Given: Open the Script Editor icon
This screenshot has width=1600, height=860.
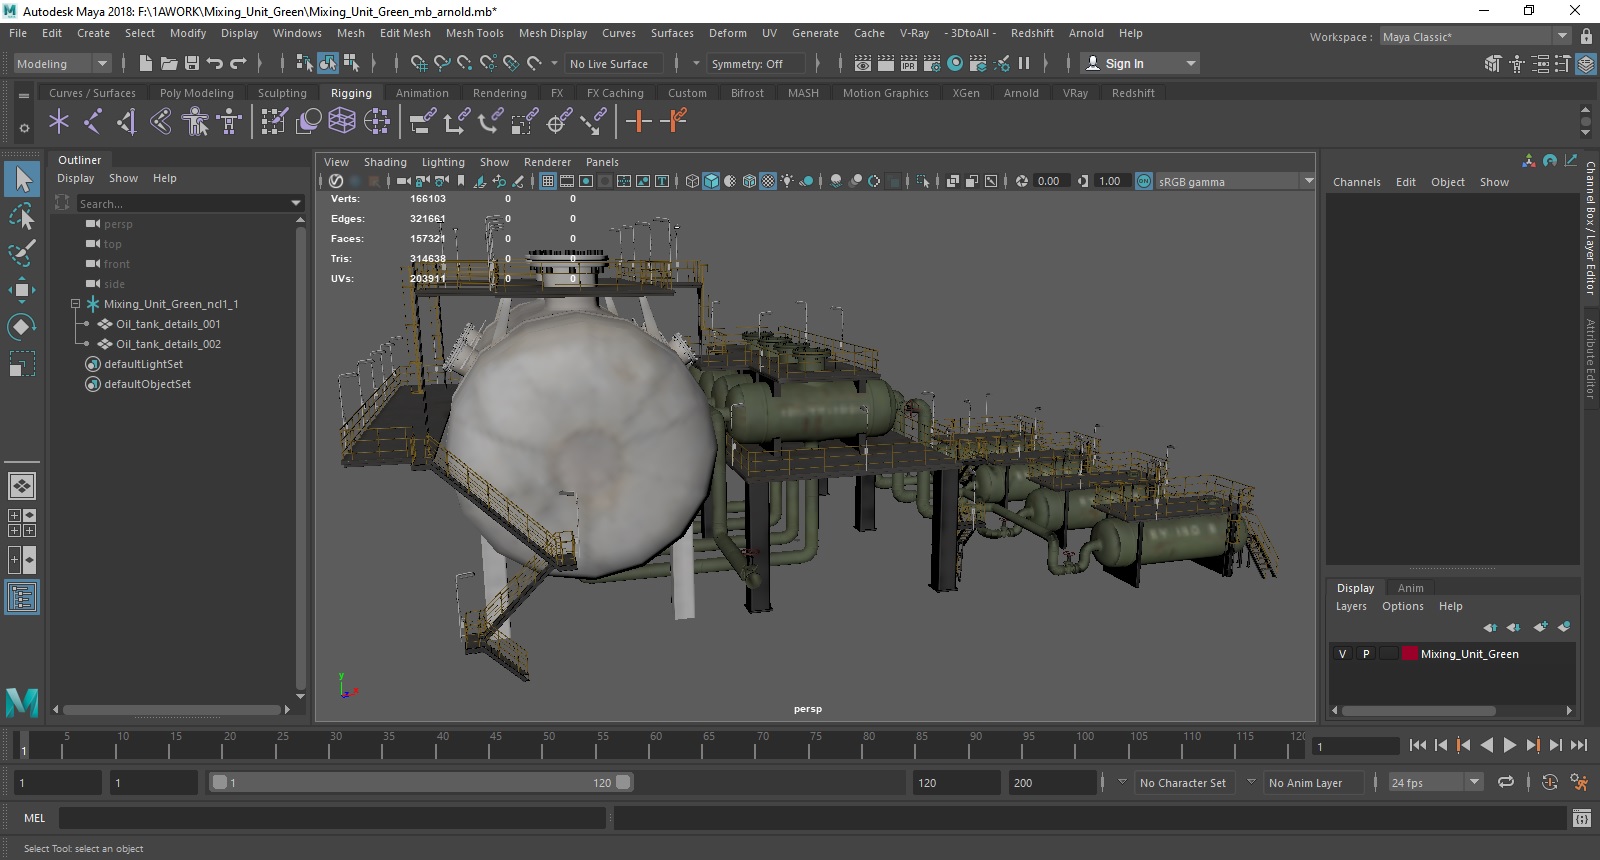Looking at the screenshot, I should pyautogui.click(x=1581, y=819).
